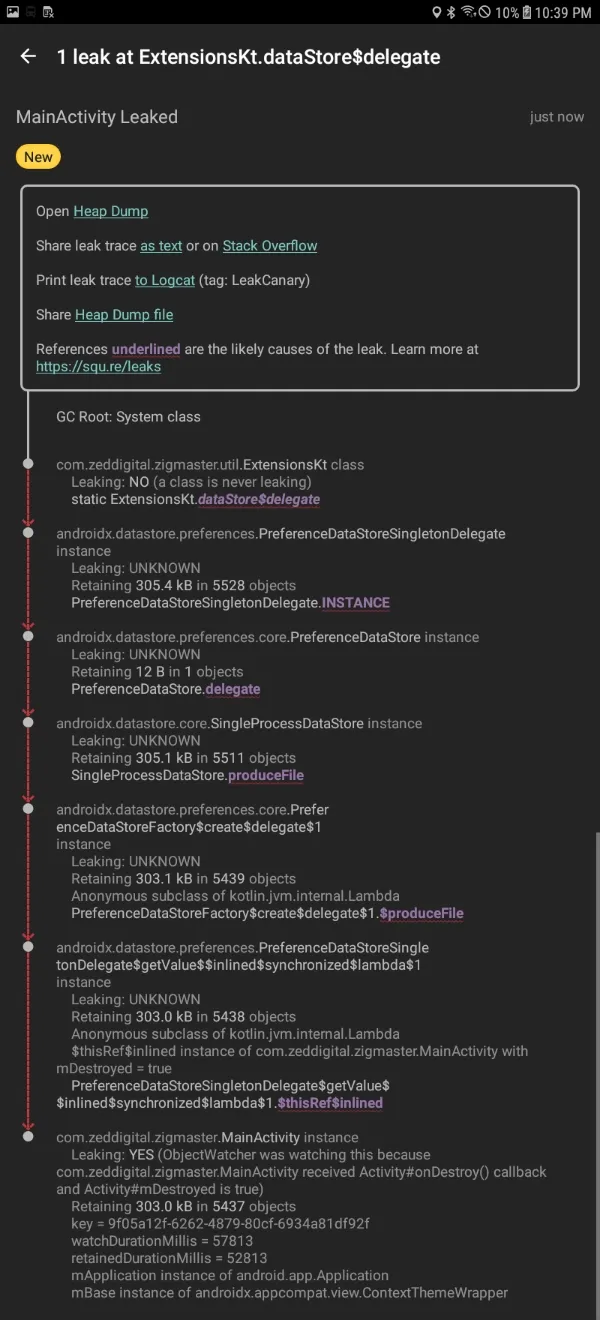Tap the New badge
This screenshot has width=600, height=1320.
click(38, 157)
